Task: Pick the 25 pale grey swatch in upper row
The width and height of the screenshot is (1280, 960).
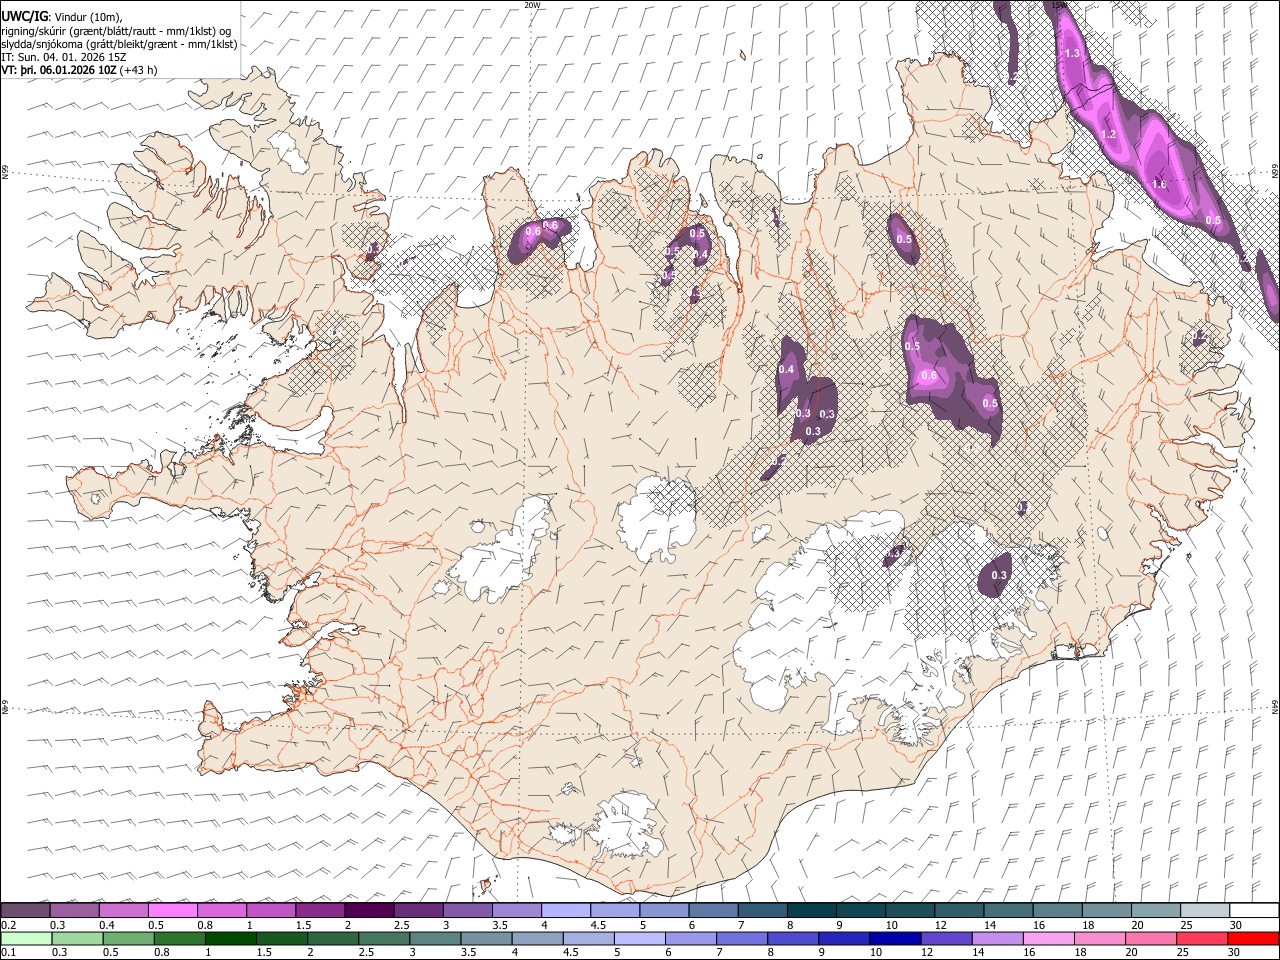Action: [x=1205, y=910]
